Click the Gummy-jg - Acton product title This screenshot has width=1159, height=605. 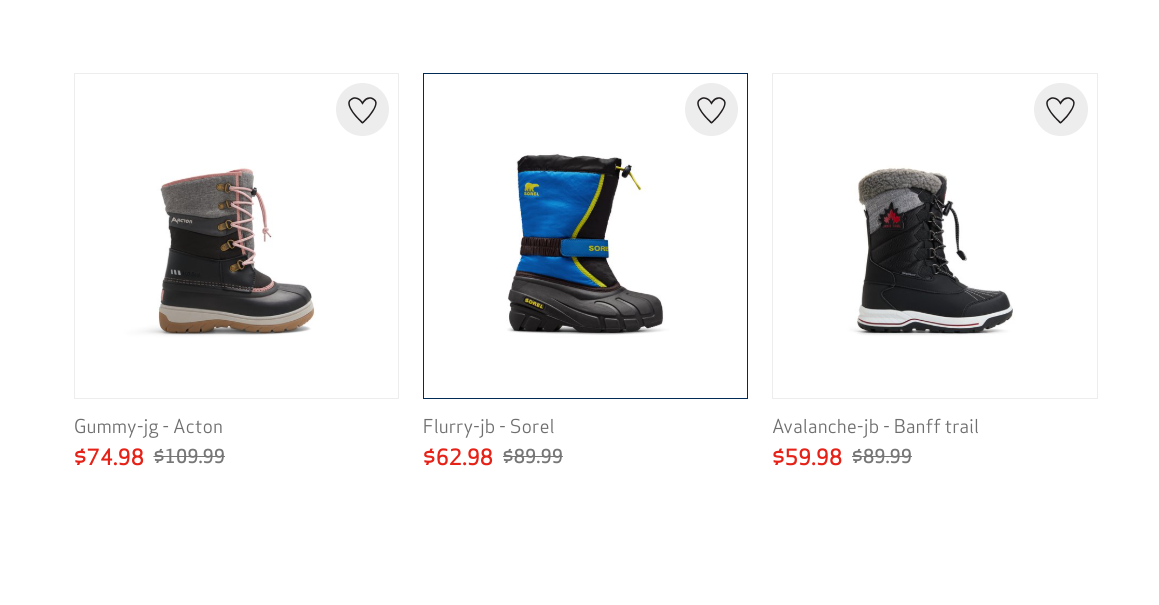point(148,427)
